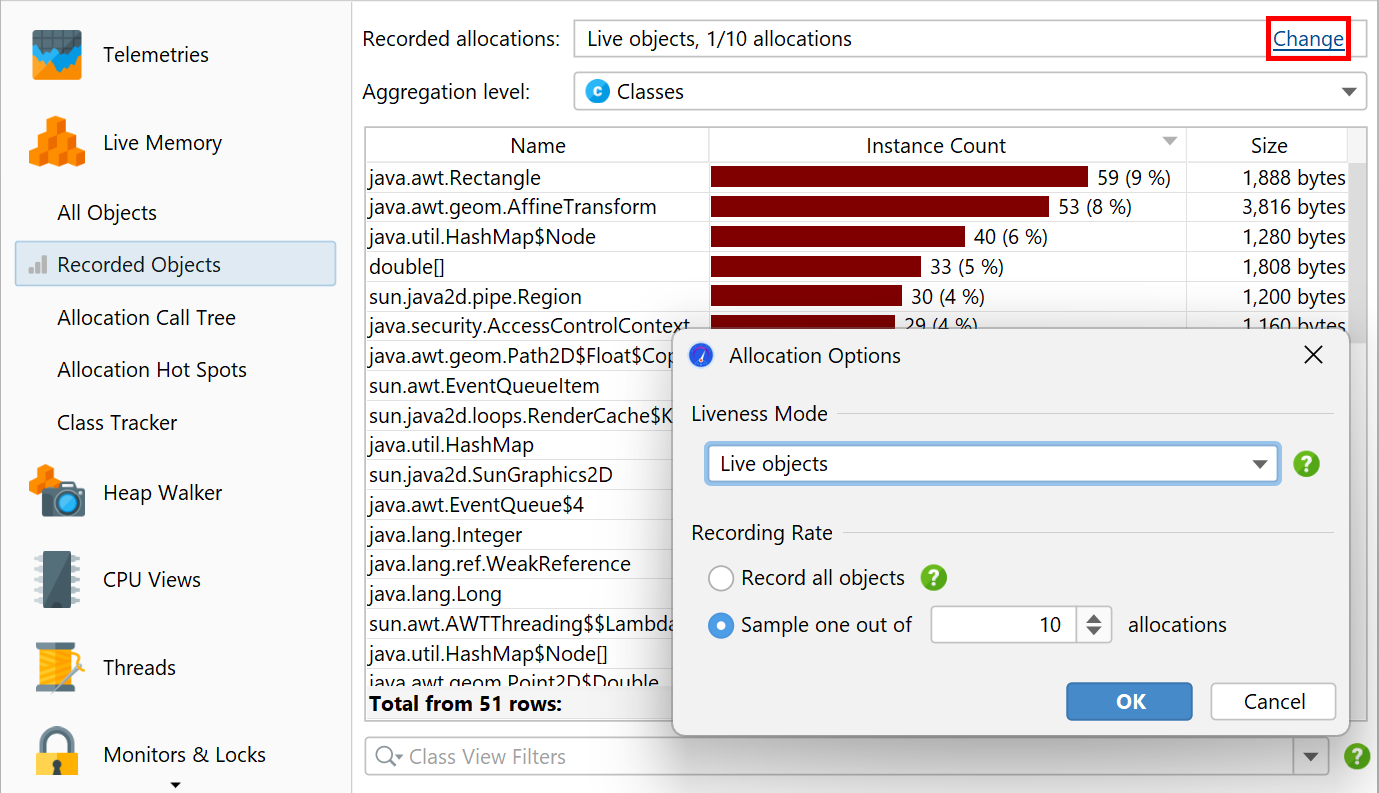This screenshot has height=793, width=1379.
Task: Select the java.util.HashMap$Node[] row
Action: [x=518, y=654]
